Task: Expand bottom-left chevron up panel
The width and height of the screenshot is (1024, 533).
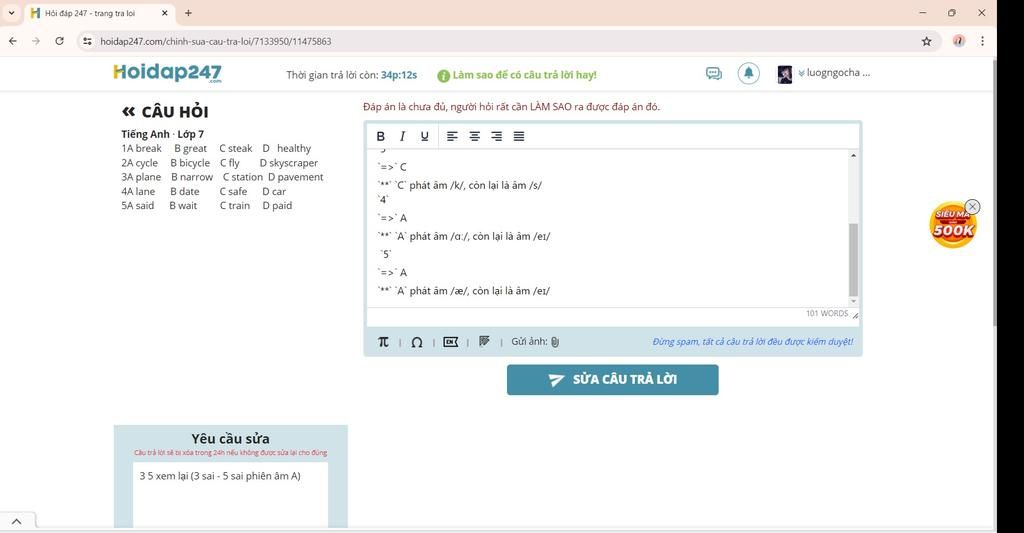Action: click(16, 521)
